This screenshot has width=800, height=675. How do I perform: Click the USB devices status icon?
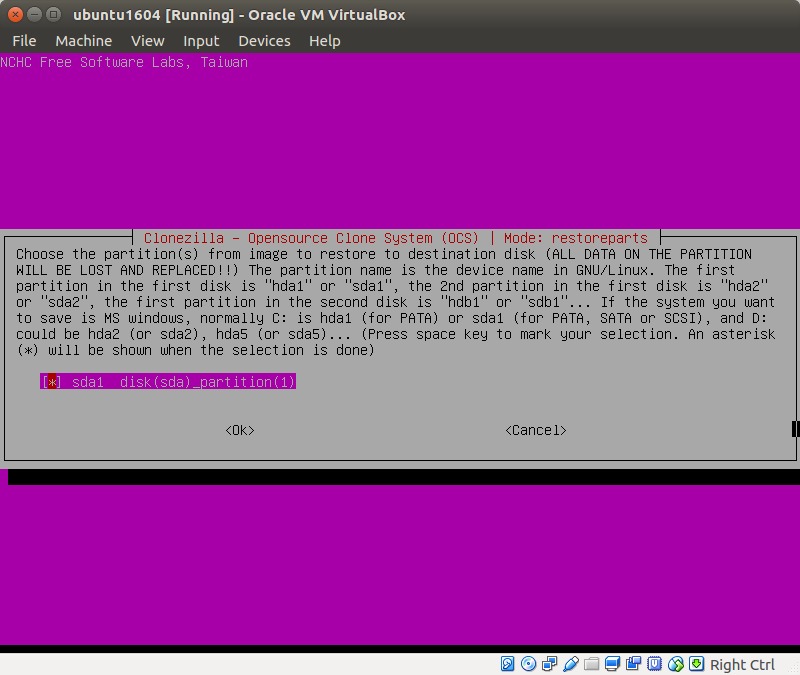571,664
